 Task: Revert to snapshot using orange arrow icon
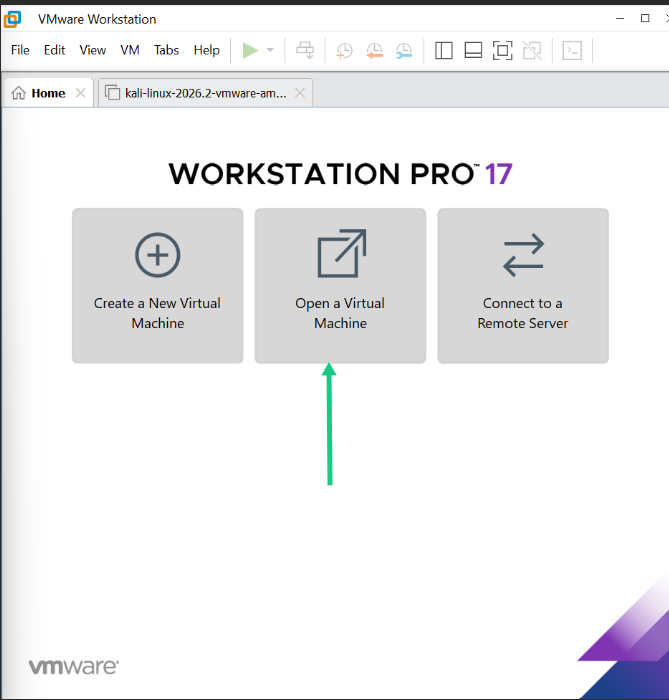pos(374,50)
